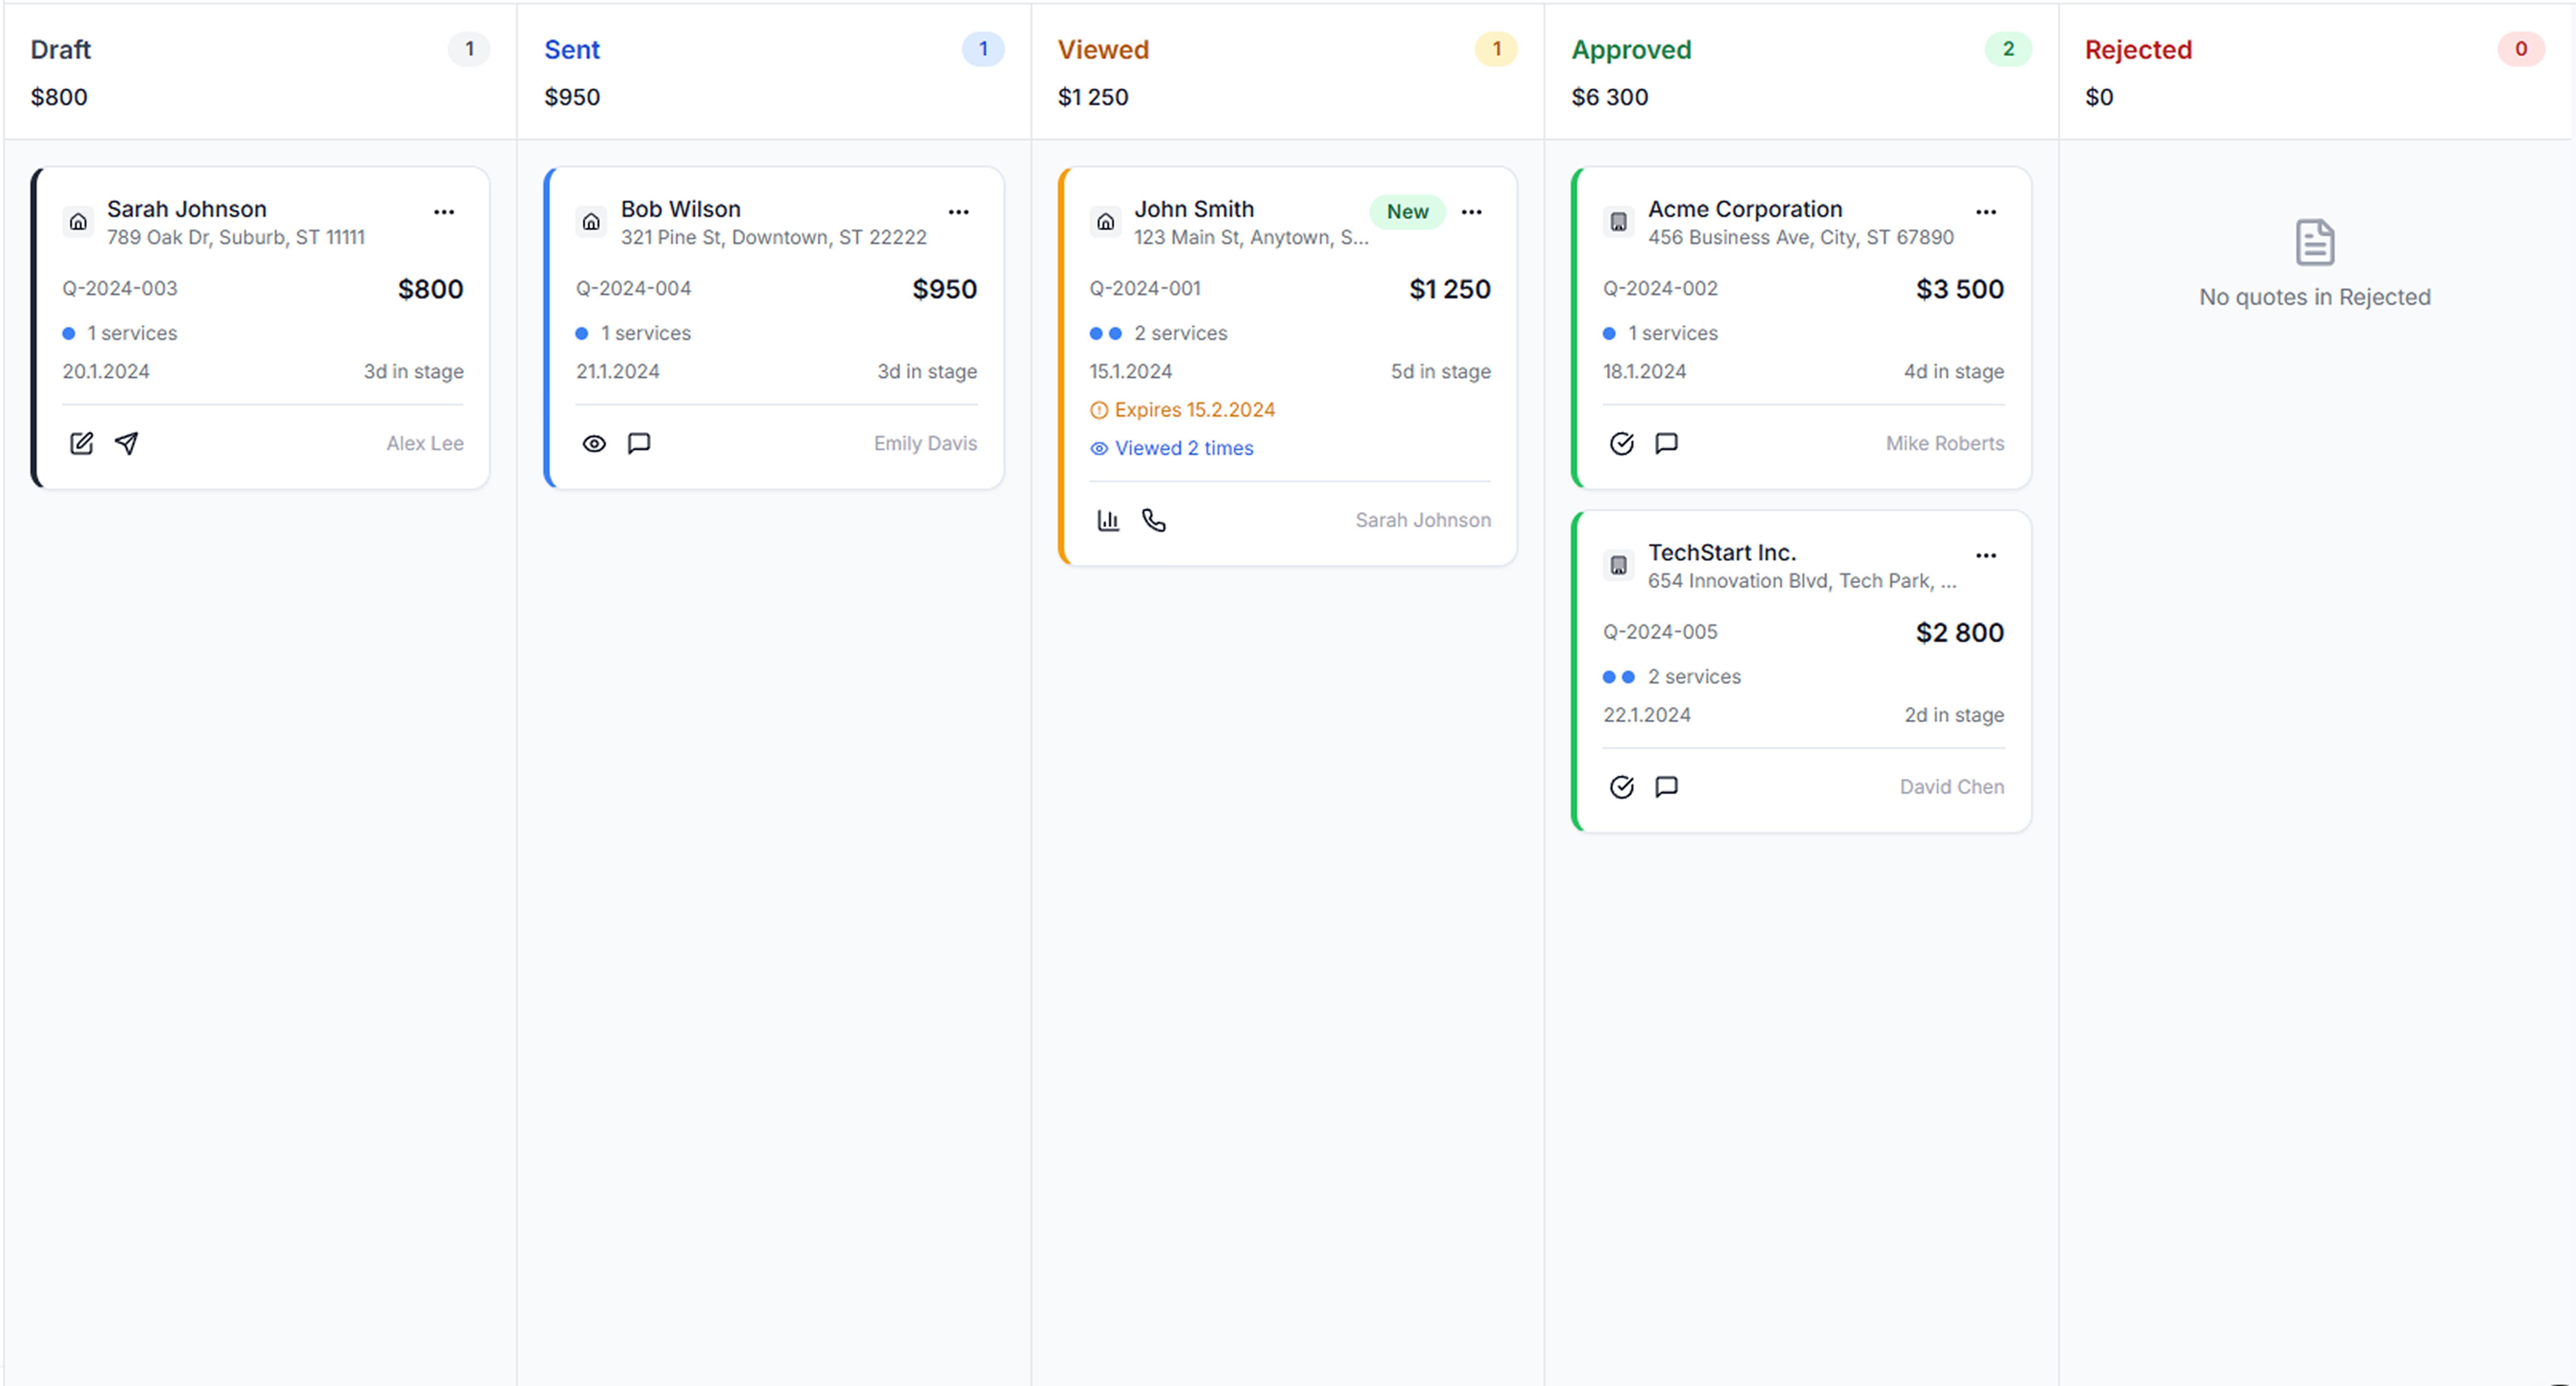Viewport: 2576px width, 1386px height.
Task: Click the eye icon on Bob Wilson's card
Action: [594, 443]
